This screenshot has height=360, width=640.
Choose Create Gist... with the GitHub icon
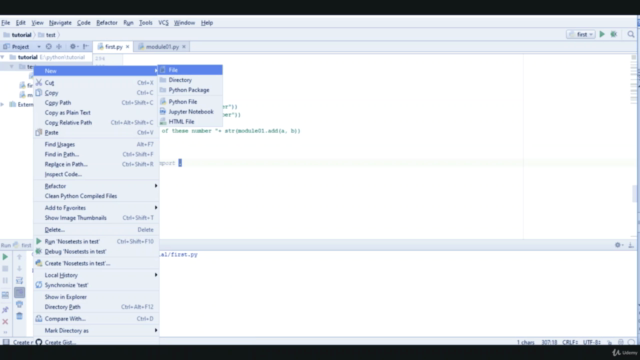96,342
